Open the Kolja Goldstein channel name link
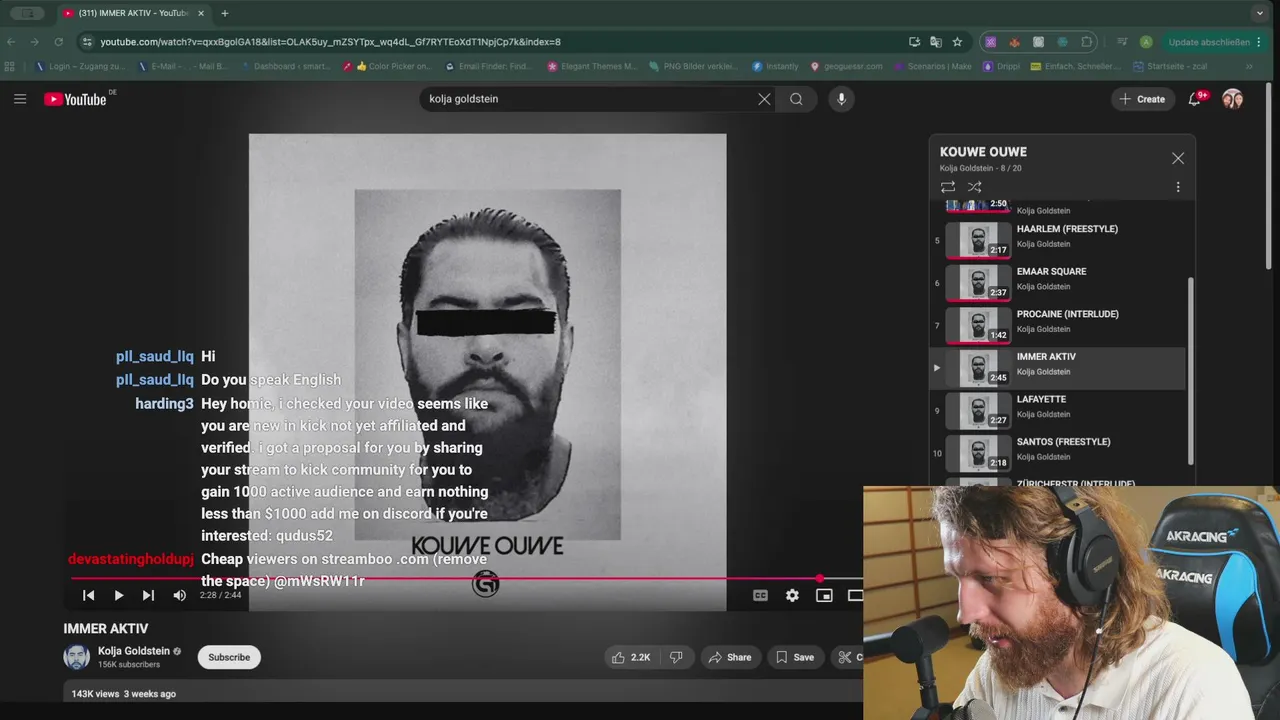Screen dimensions: 1280x720 coord(134,651)
